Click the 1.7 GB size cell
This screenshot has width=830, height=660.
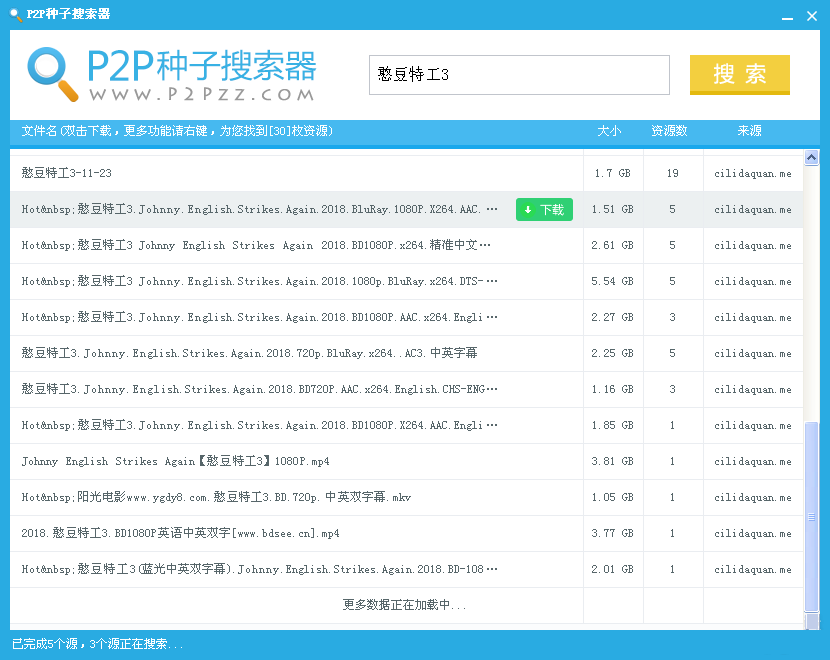(613, 173)
